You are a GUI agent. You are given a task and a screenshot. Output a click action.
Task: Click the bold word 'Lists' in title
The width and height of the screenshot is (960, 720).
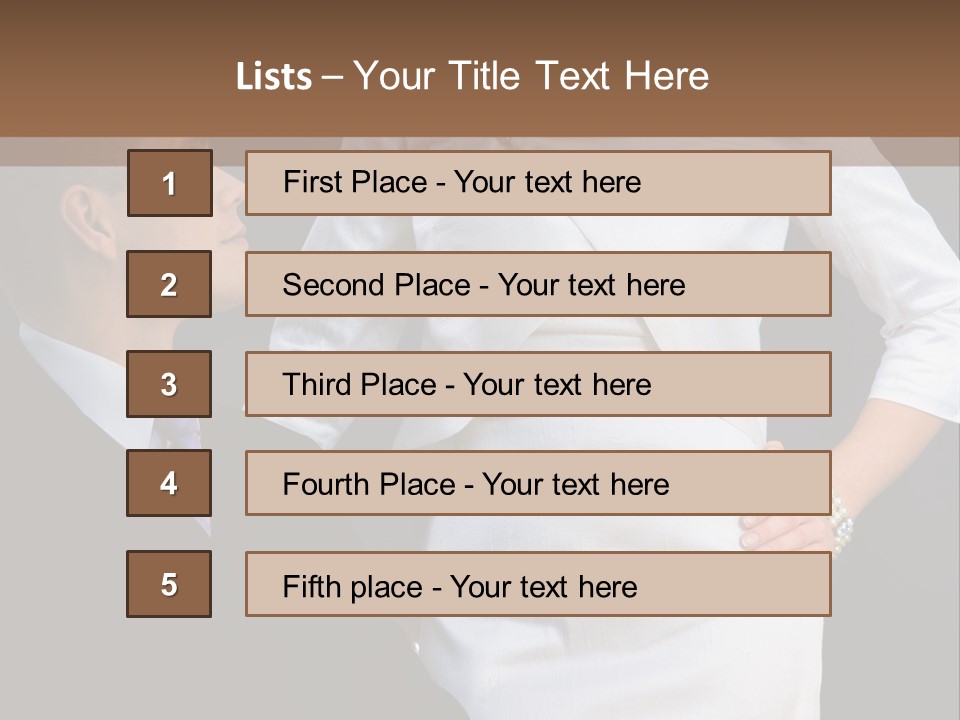tap(274, 77)
